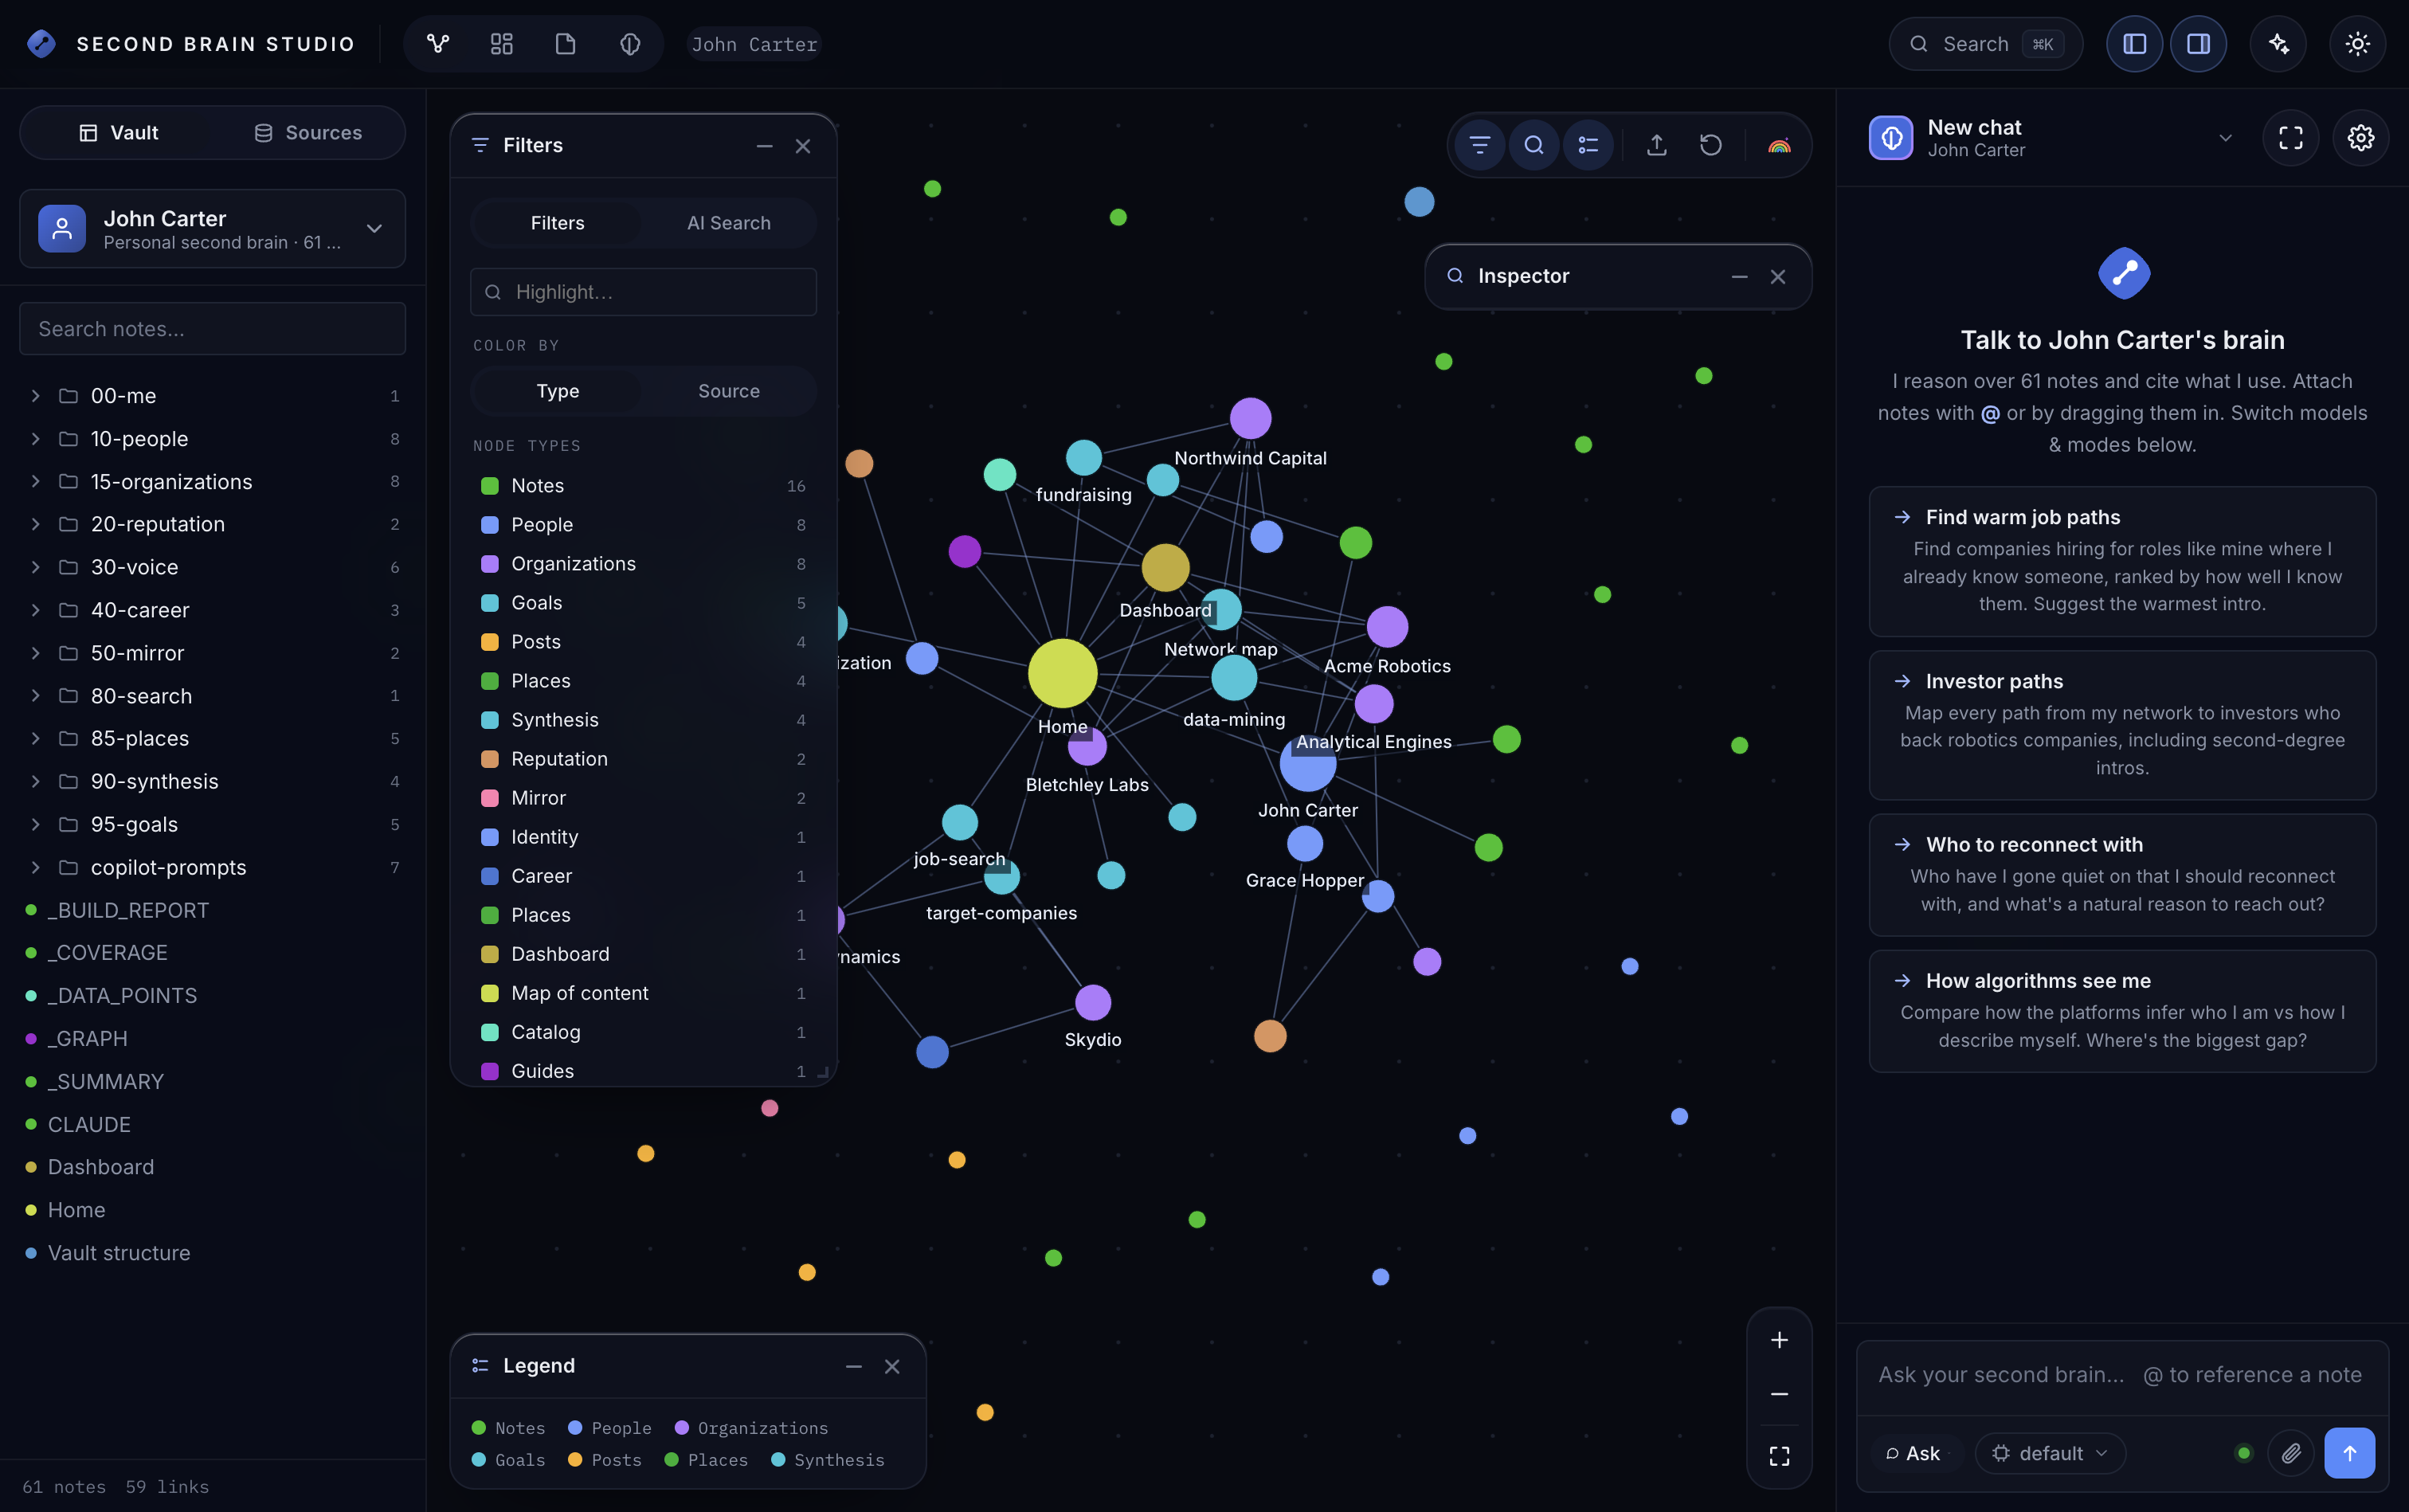
Task: Zoom out on the graph
Action: (x=1779, y=1394)
